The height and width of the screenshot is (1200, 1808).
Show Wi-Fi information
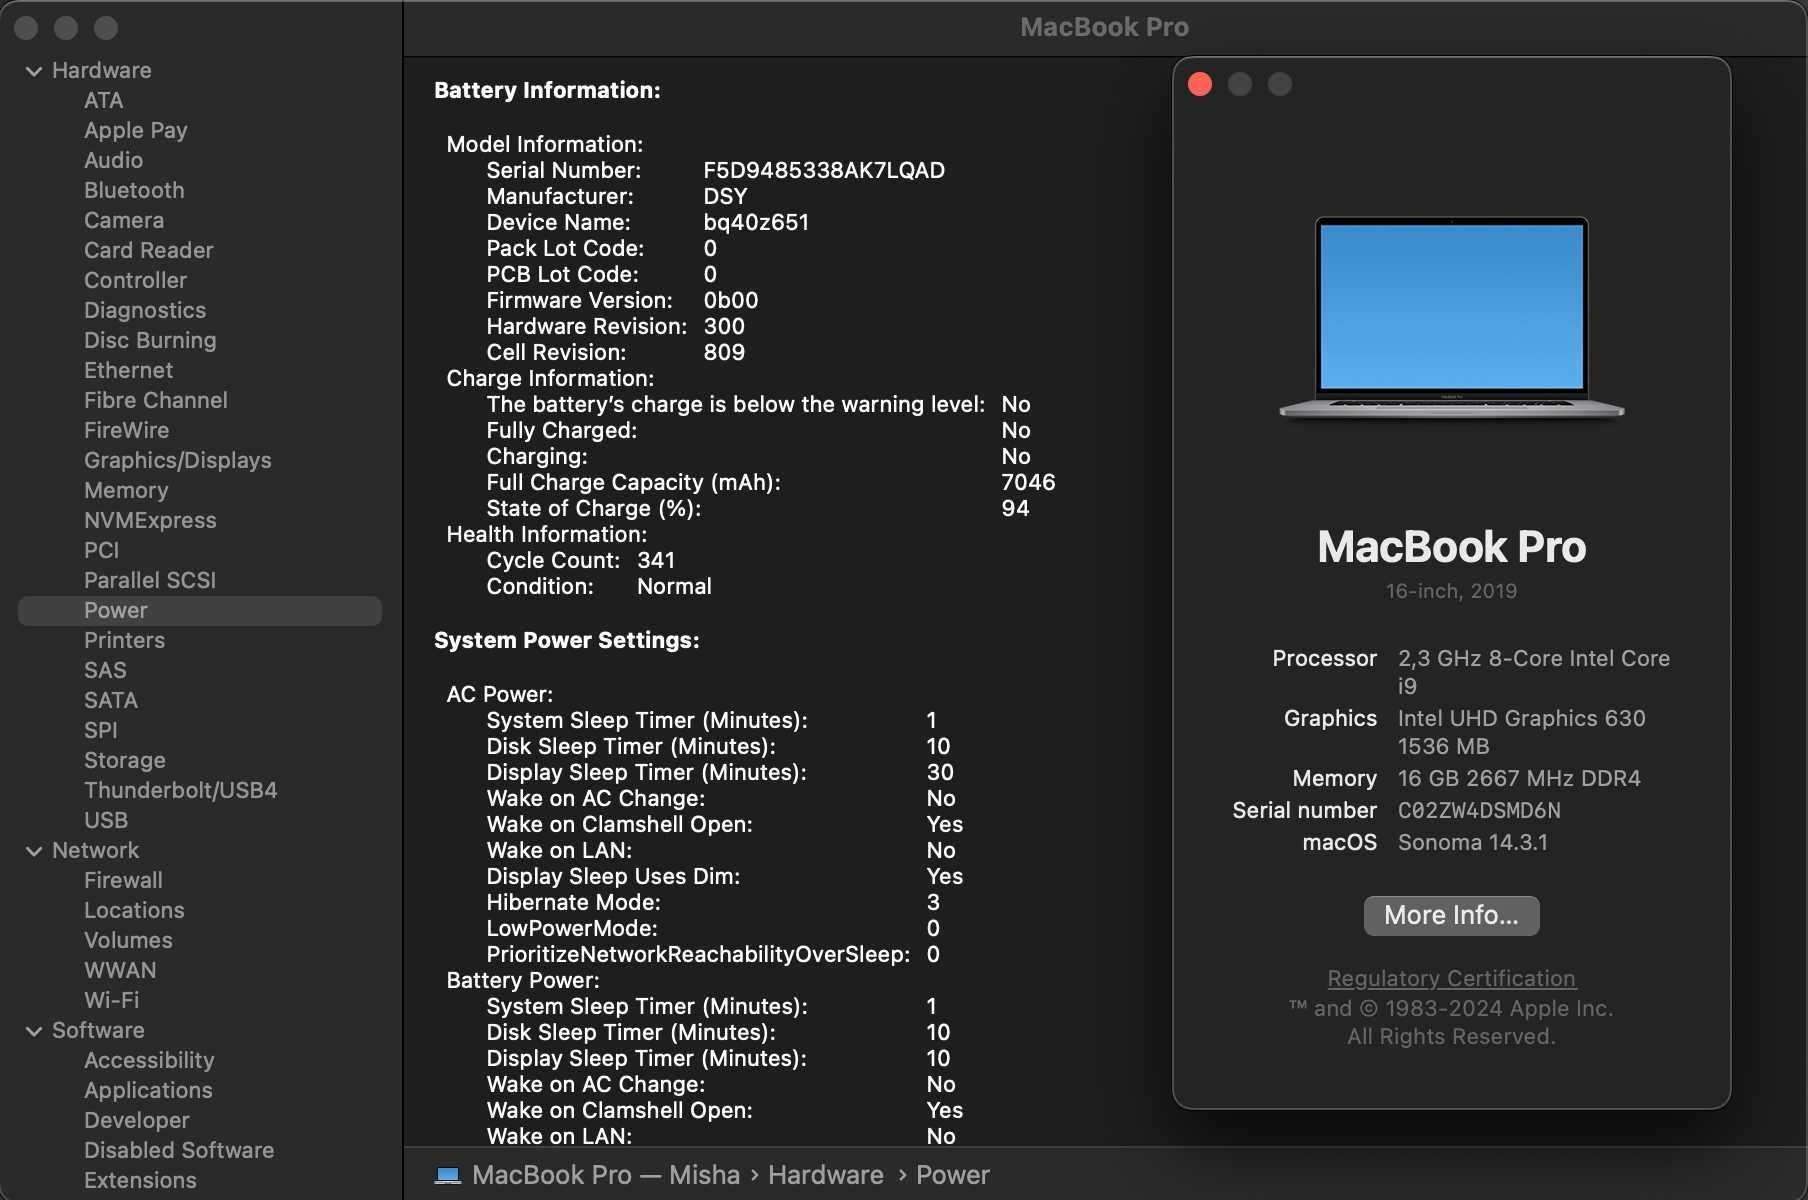point(112,1000)
